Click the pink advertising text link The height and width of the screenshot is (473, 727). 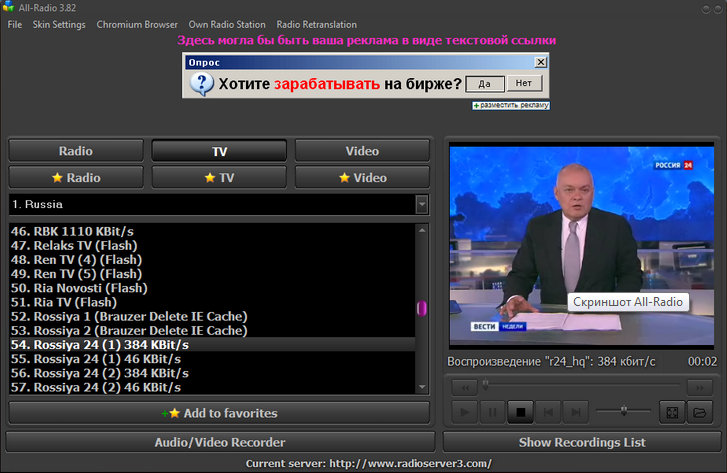[366, 40]
